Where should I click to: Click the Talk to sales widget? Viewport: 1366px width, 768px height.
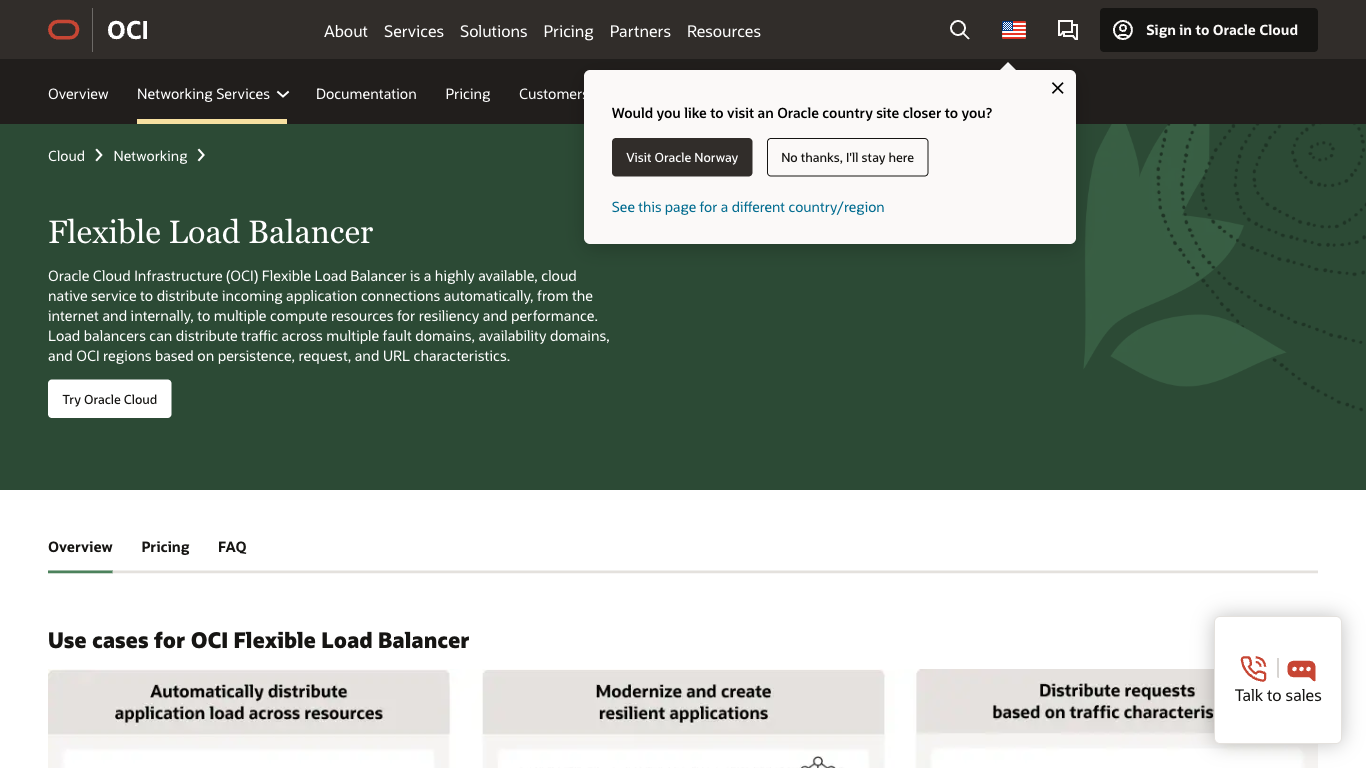(x=1277, y=680)
